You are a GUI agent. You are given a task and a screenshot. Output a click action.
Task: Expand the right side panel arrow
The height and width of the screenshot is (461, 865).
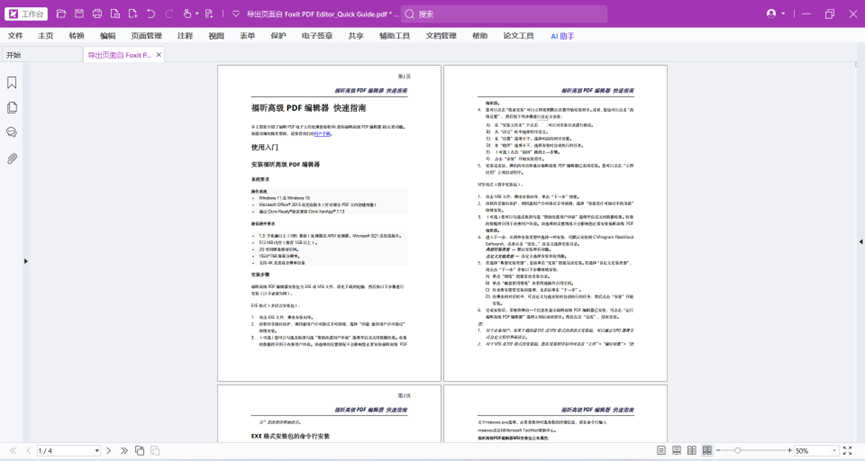pos(861,242)
